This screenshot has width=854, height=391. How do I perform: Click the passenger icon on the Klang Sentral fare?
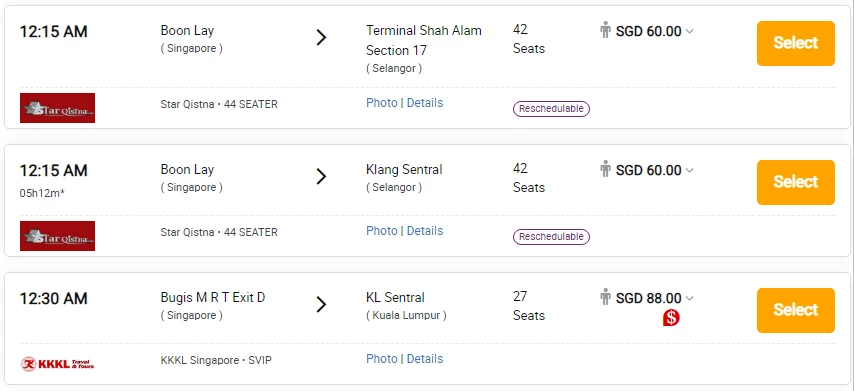pos(605,169)
